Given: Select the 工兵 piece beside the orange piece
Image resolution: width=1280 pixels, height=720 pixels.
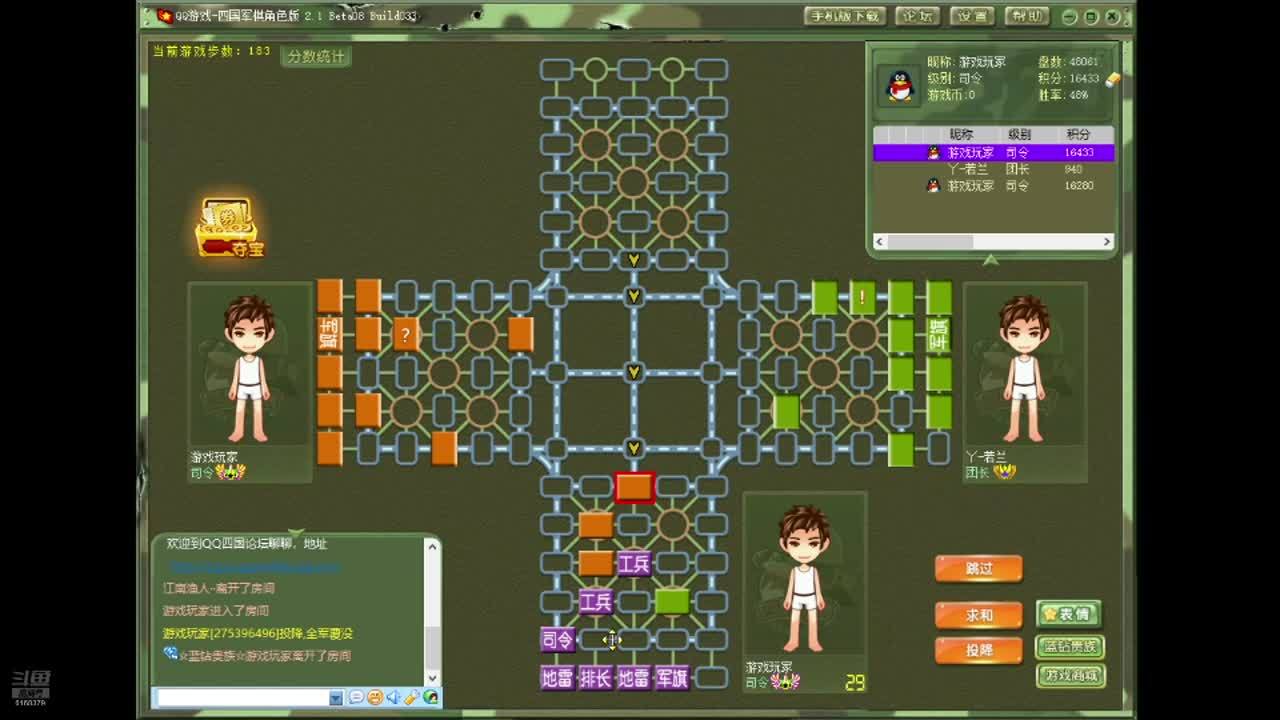Looking at the screenshot, I should 633,564.
